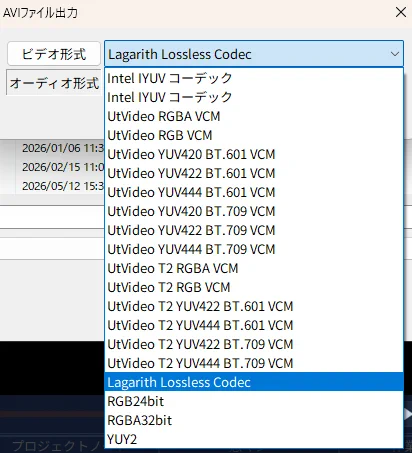Pick UtVideo YUV444 BT.709 VCM
Viewport: 412px width, 453px height.
pyautogui.click(x=254, y=249)
